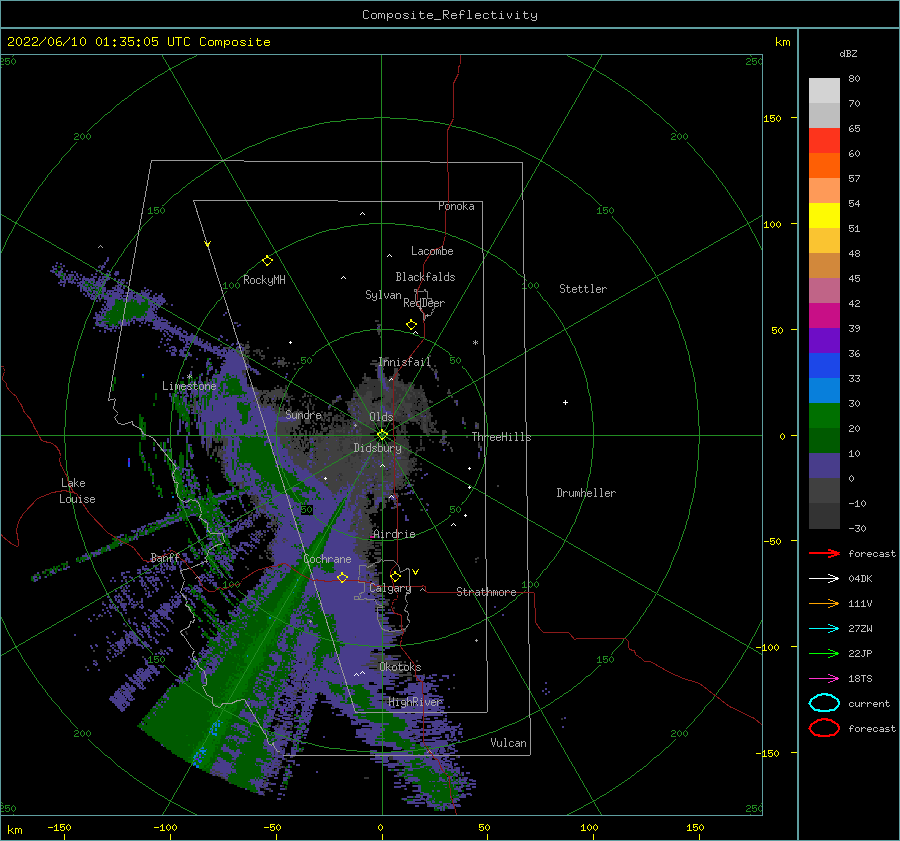This screenshot has width=900, height=841.
Task: Click the Airdrie city label
Action: pyautogui.click(x=394, y=534)
